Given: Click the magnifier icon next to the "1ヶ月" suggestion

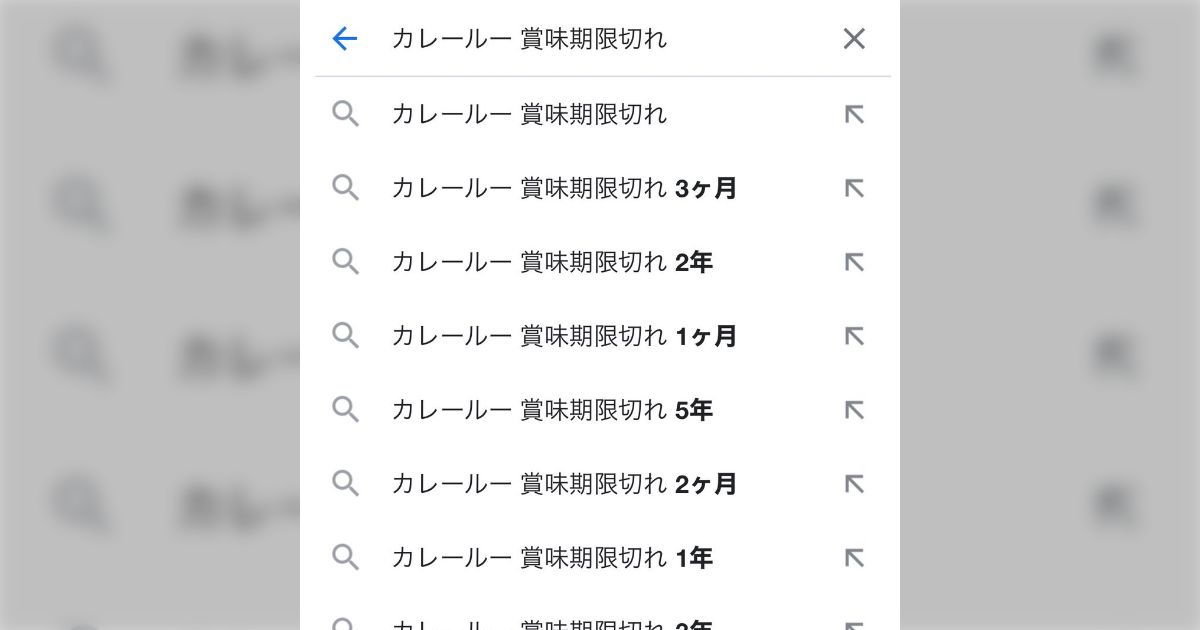Looking at the screenshot, I should coord(346,336).
